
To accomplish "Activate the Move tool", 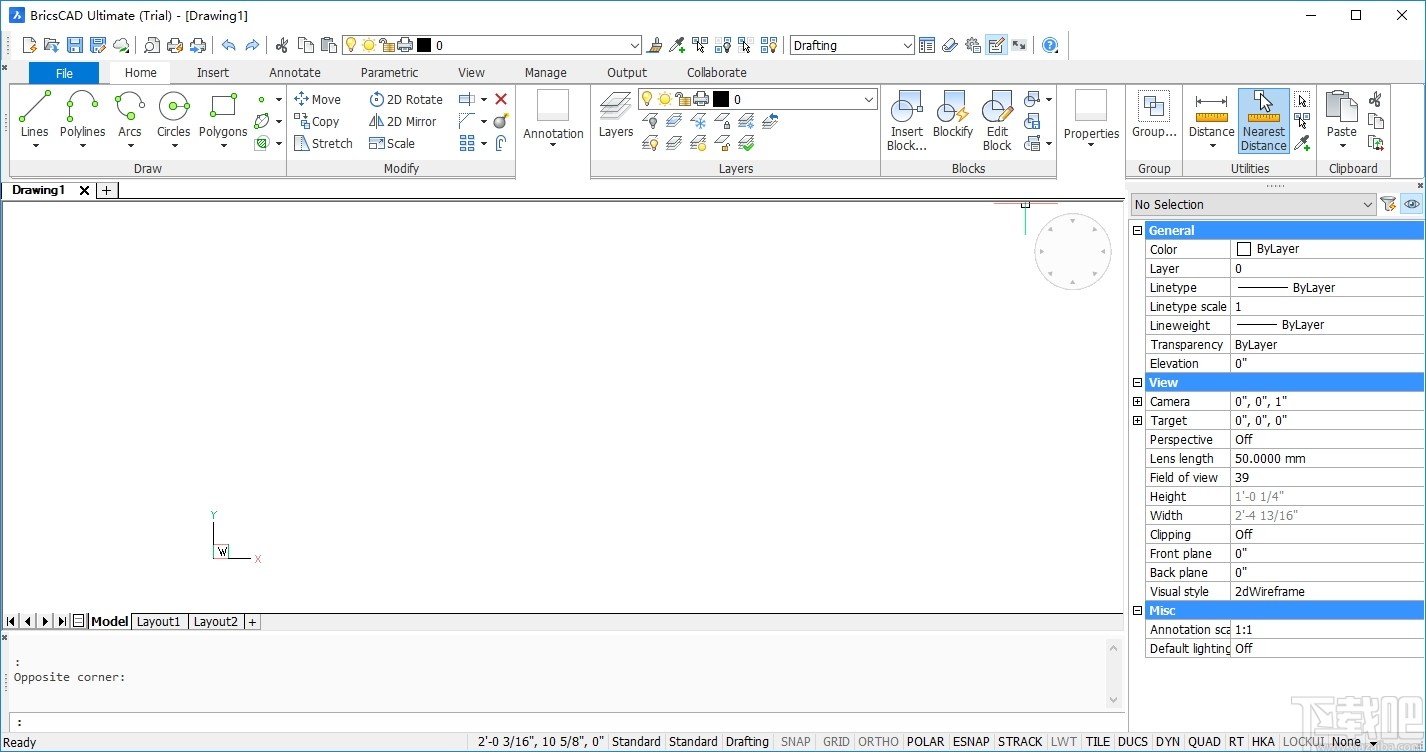I will click(318, 98).
